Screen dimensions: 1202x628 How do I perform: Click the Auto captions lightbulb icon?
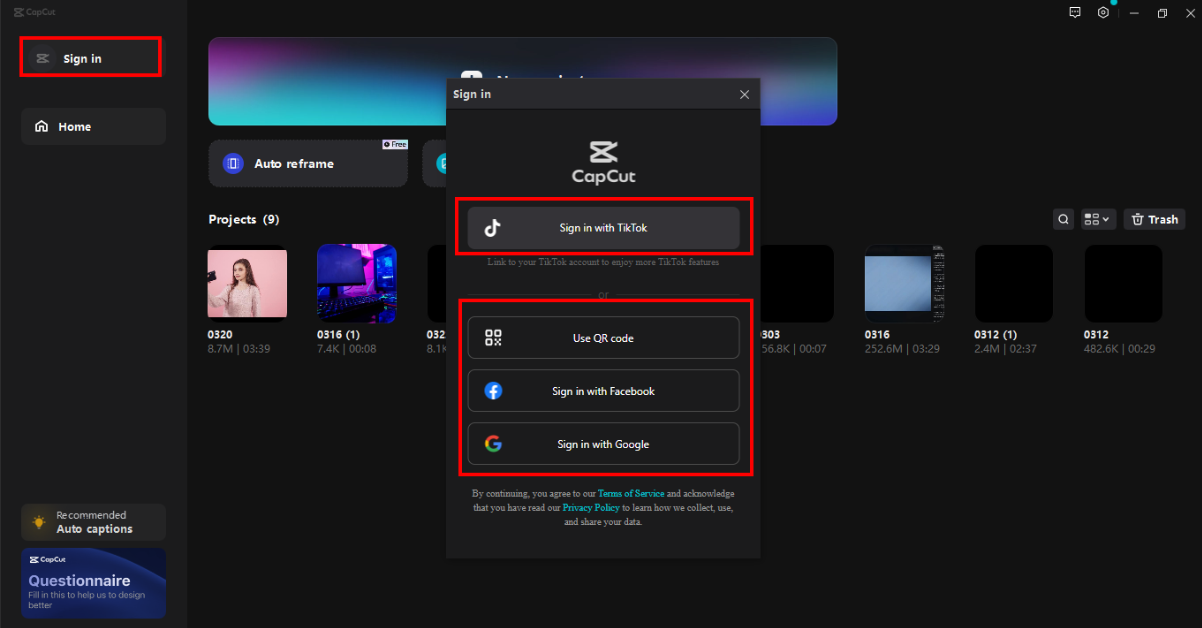point(39,522)
